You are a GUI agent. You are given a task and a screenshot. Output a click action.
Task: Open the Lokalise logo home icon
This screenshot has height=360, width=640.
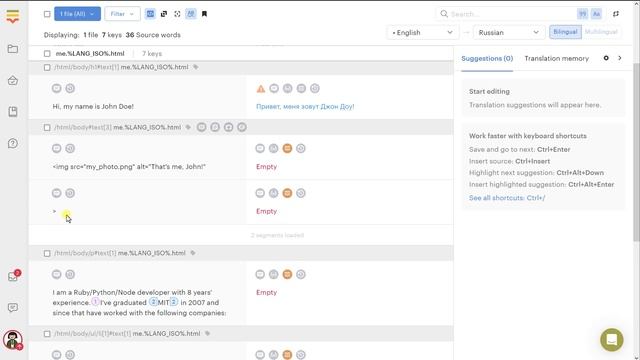13,16
